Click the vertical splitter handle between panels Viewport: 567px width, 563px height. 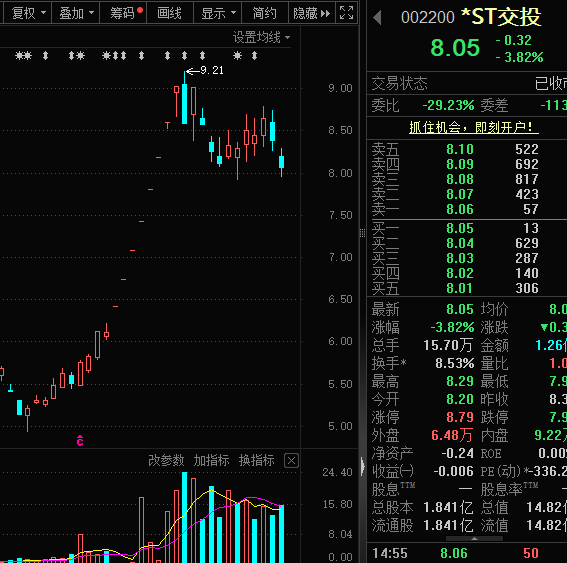(362, 233)
